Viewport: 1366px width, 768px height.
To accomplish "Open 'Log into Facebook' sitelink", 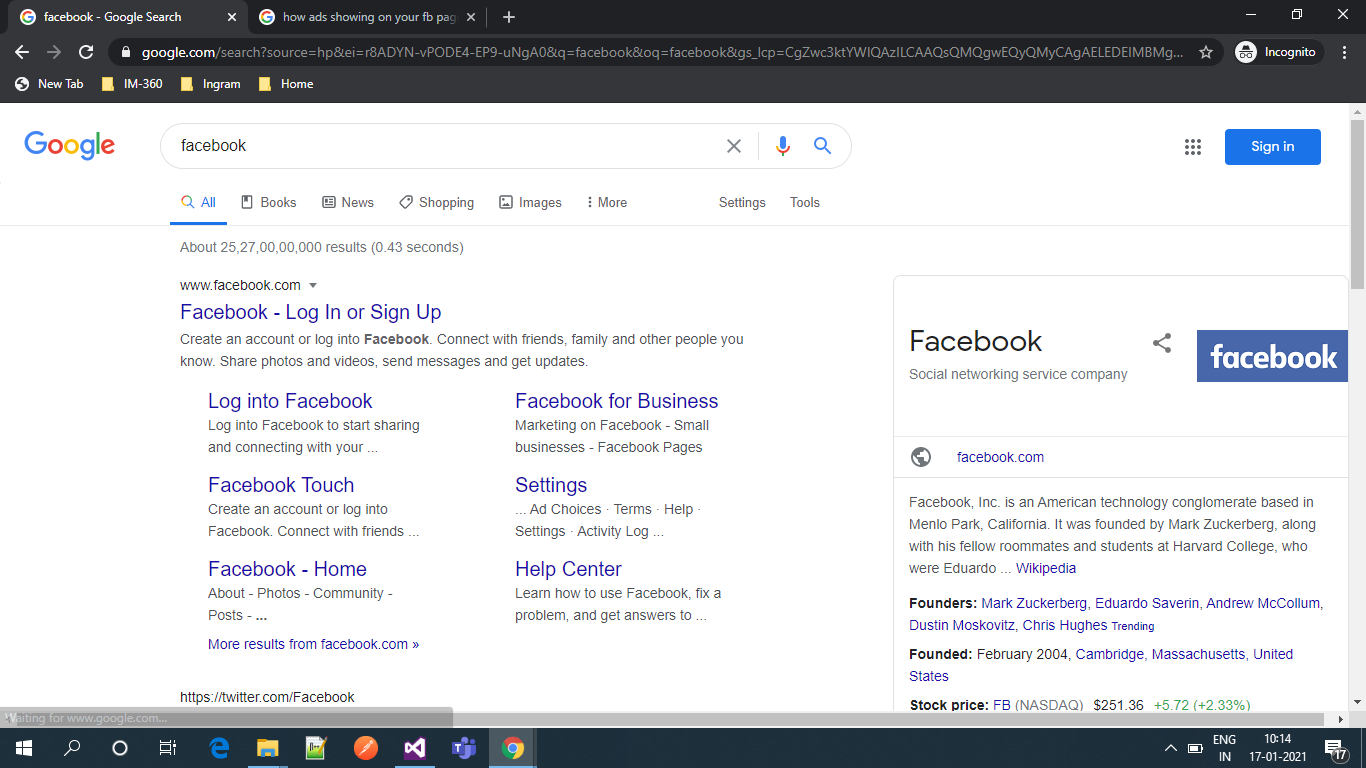I will (290, 401).
